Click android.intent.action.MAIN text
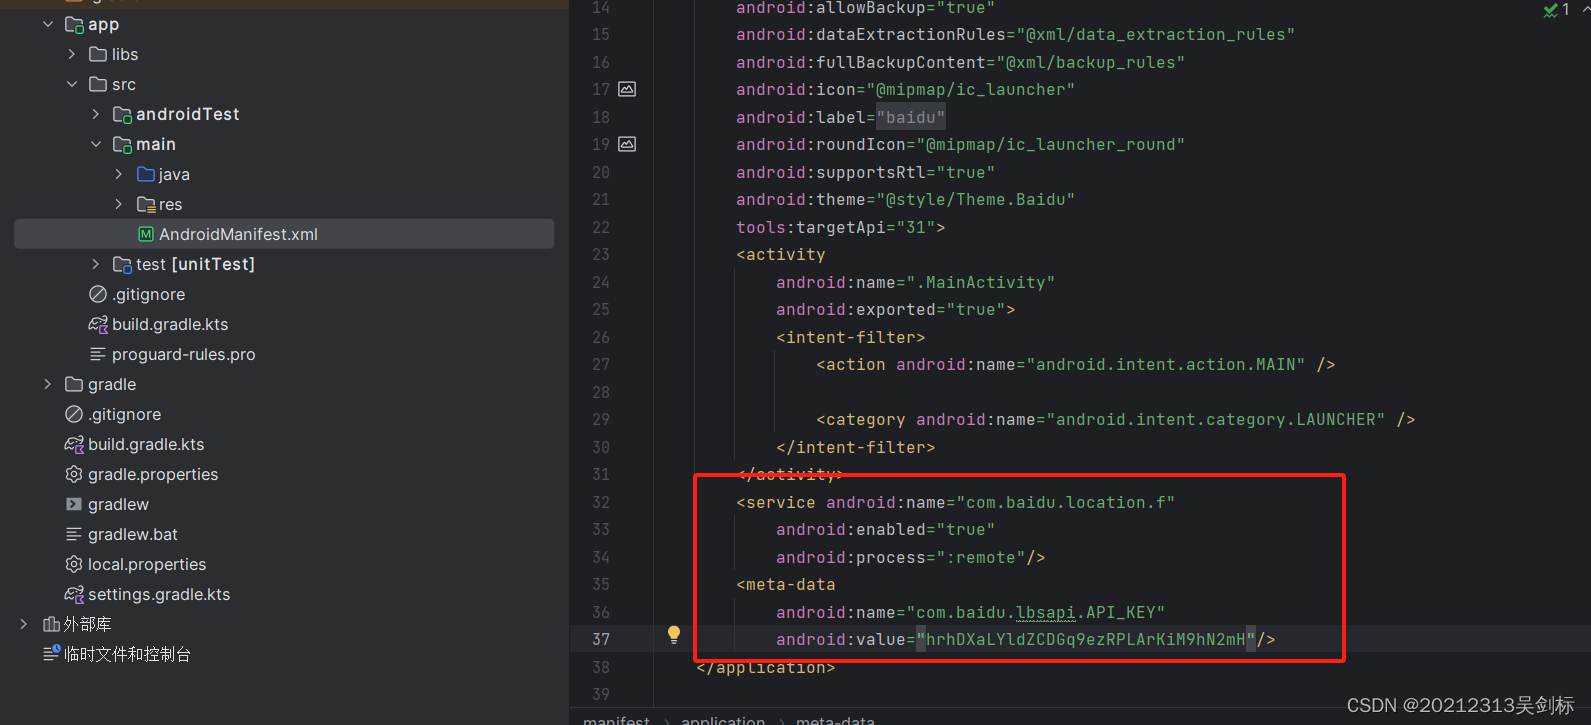Screen dimensions: 1591x725 pos(1166,364)
